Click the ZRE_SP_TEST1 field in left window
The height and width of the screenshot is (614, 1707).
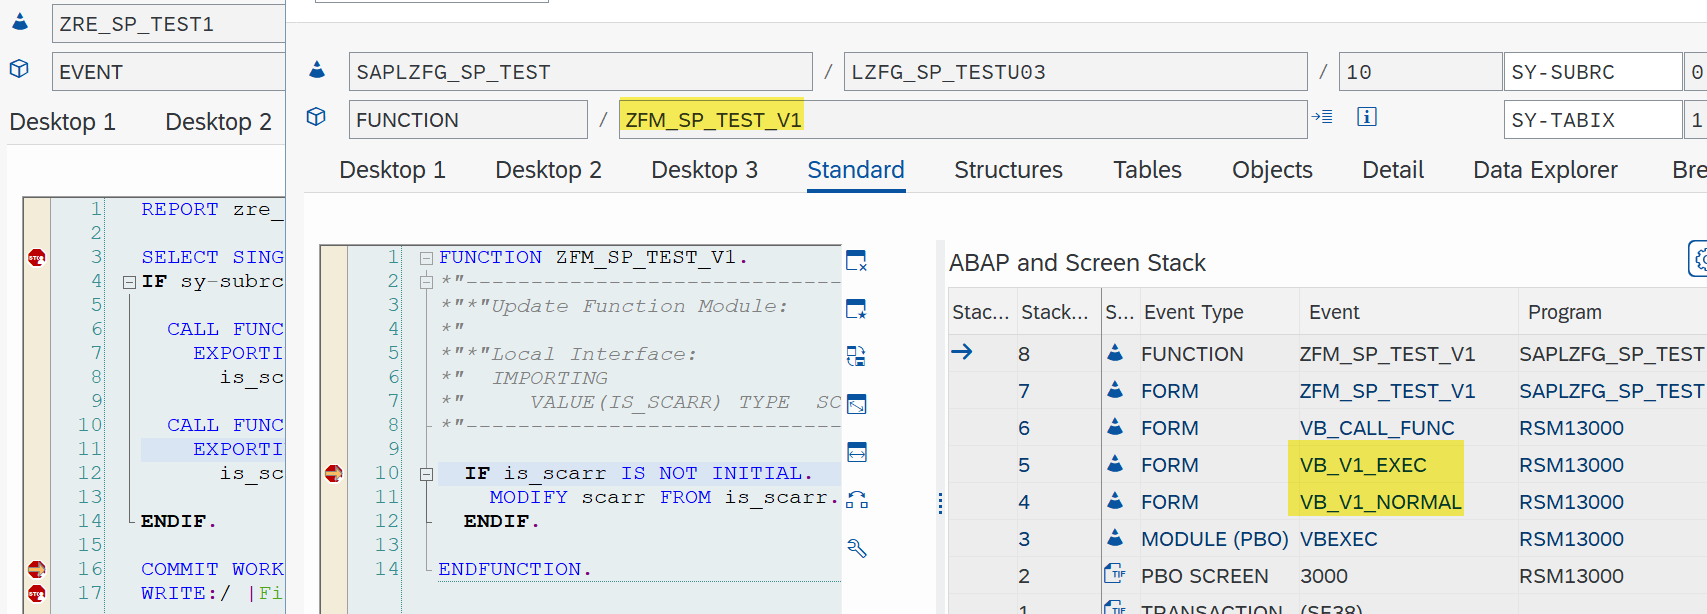168,24
